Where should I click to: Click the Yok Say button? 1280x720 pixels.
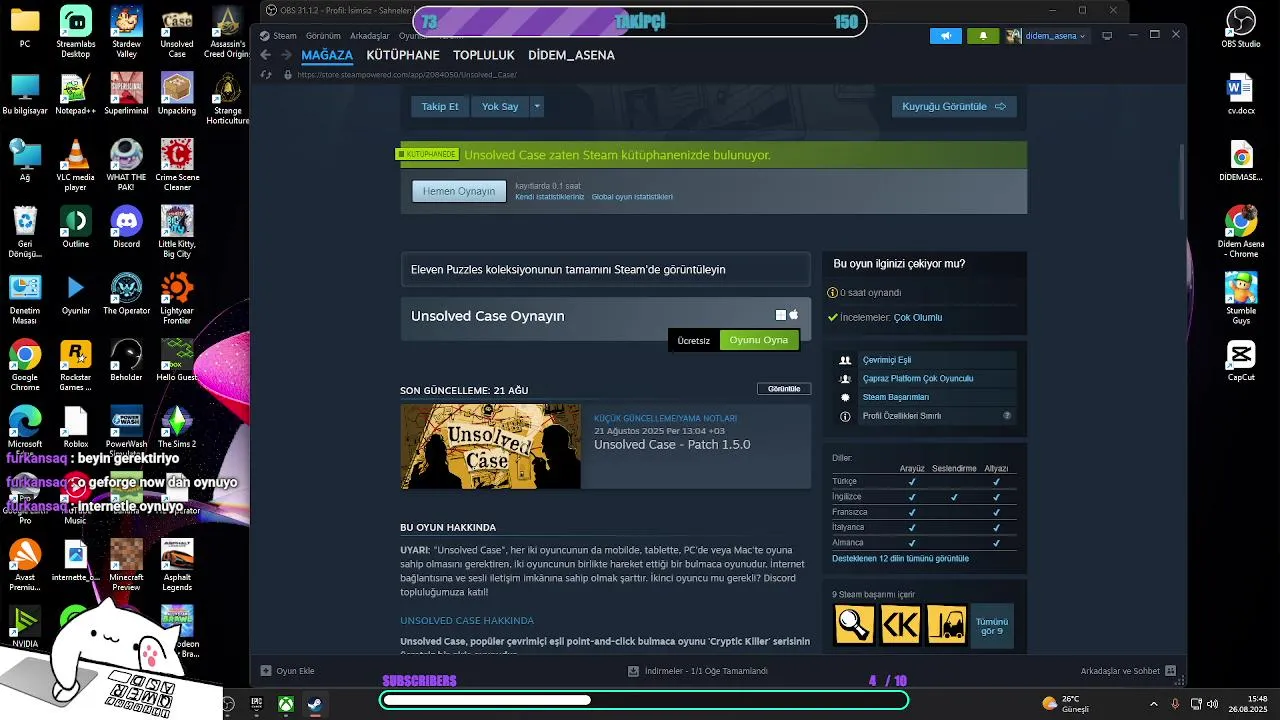[500, 106]
